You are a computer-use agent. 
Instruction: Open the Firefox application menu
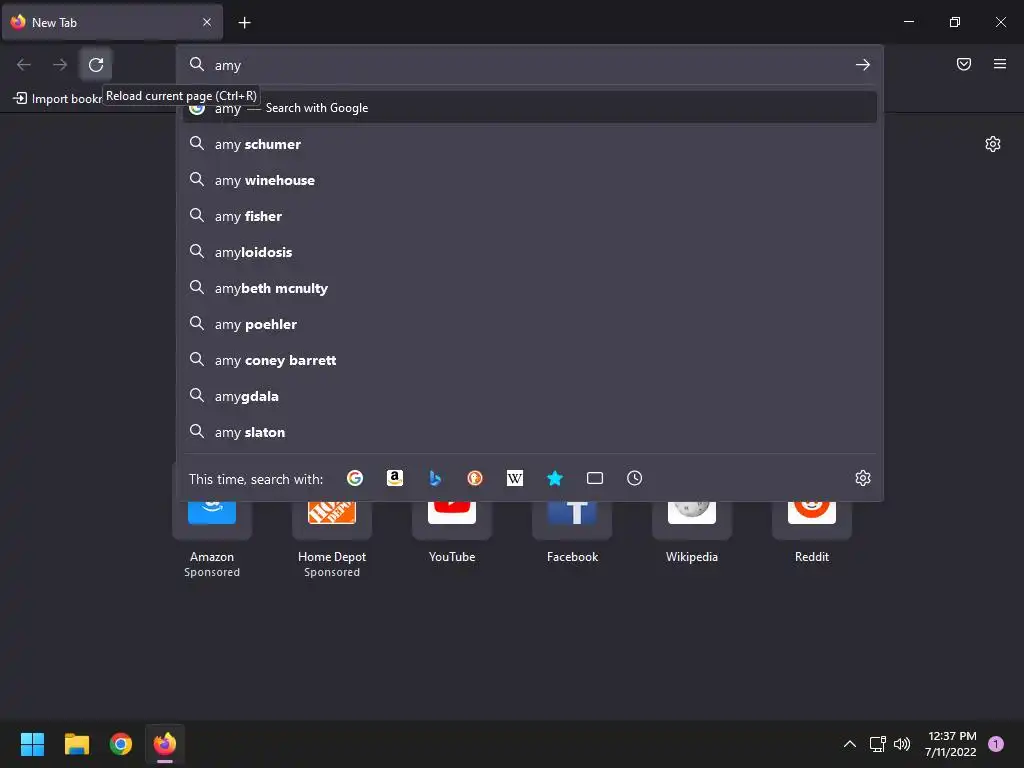pos(1000,64)
